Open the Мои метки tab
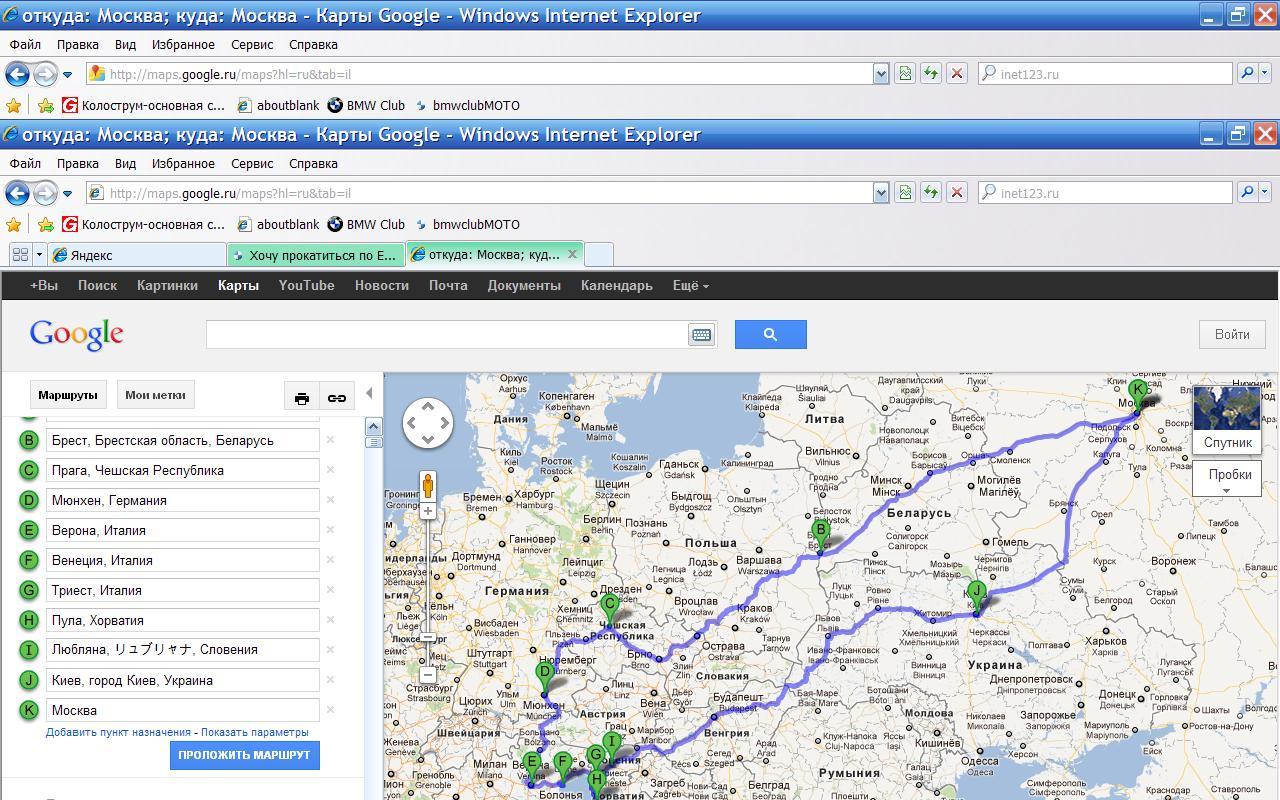This screenshot has height=800, width=1280. pyautogui.click(x=155, y=395)
